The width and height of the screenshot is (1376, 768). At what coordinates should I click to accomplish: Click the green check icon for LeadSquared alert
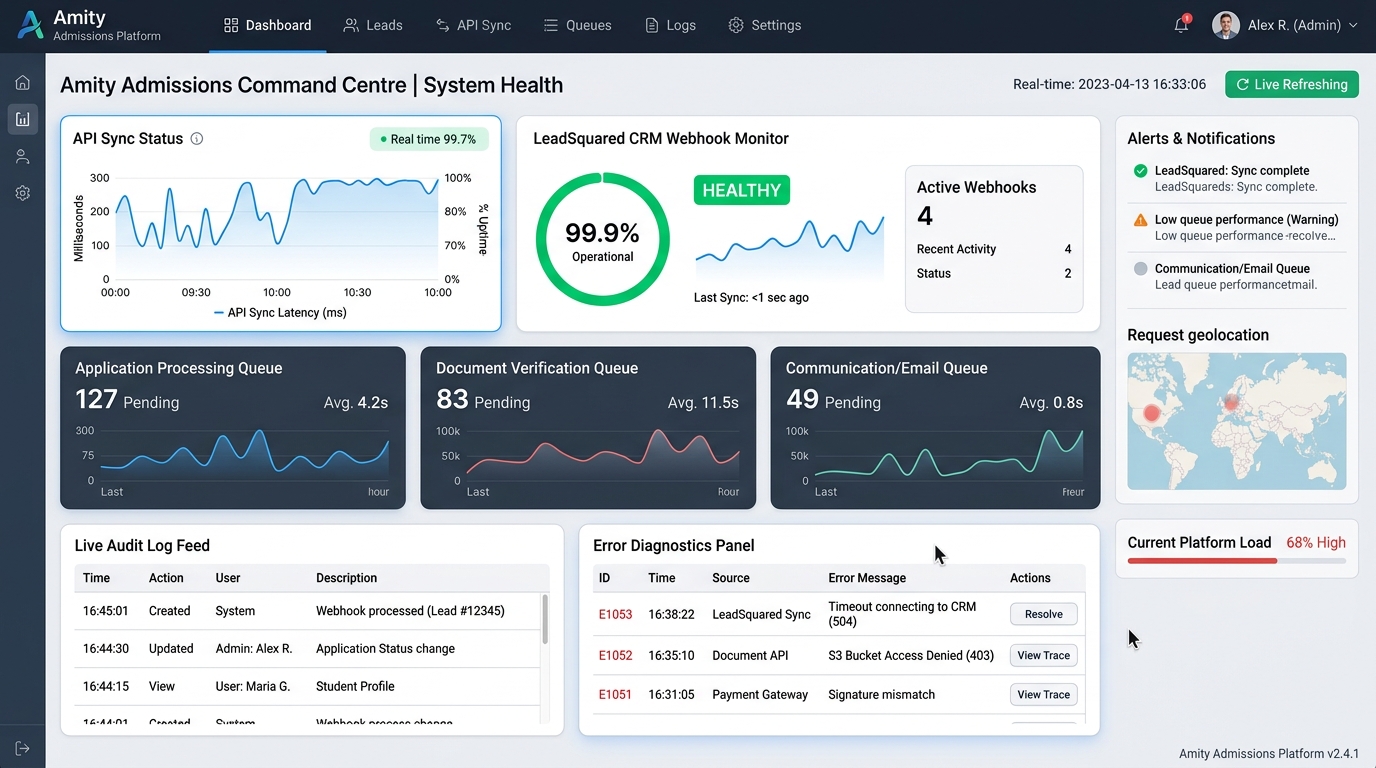point(1140,171)
